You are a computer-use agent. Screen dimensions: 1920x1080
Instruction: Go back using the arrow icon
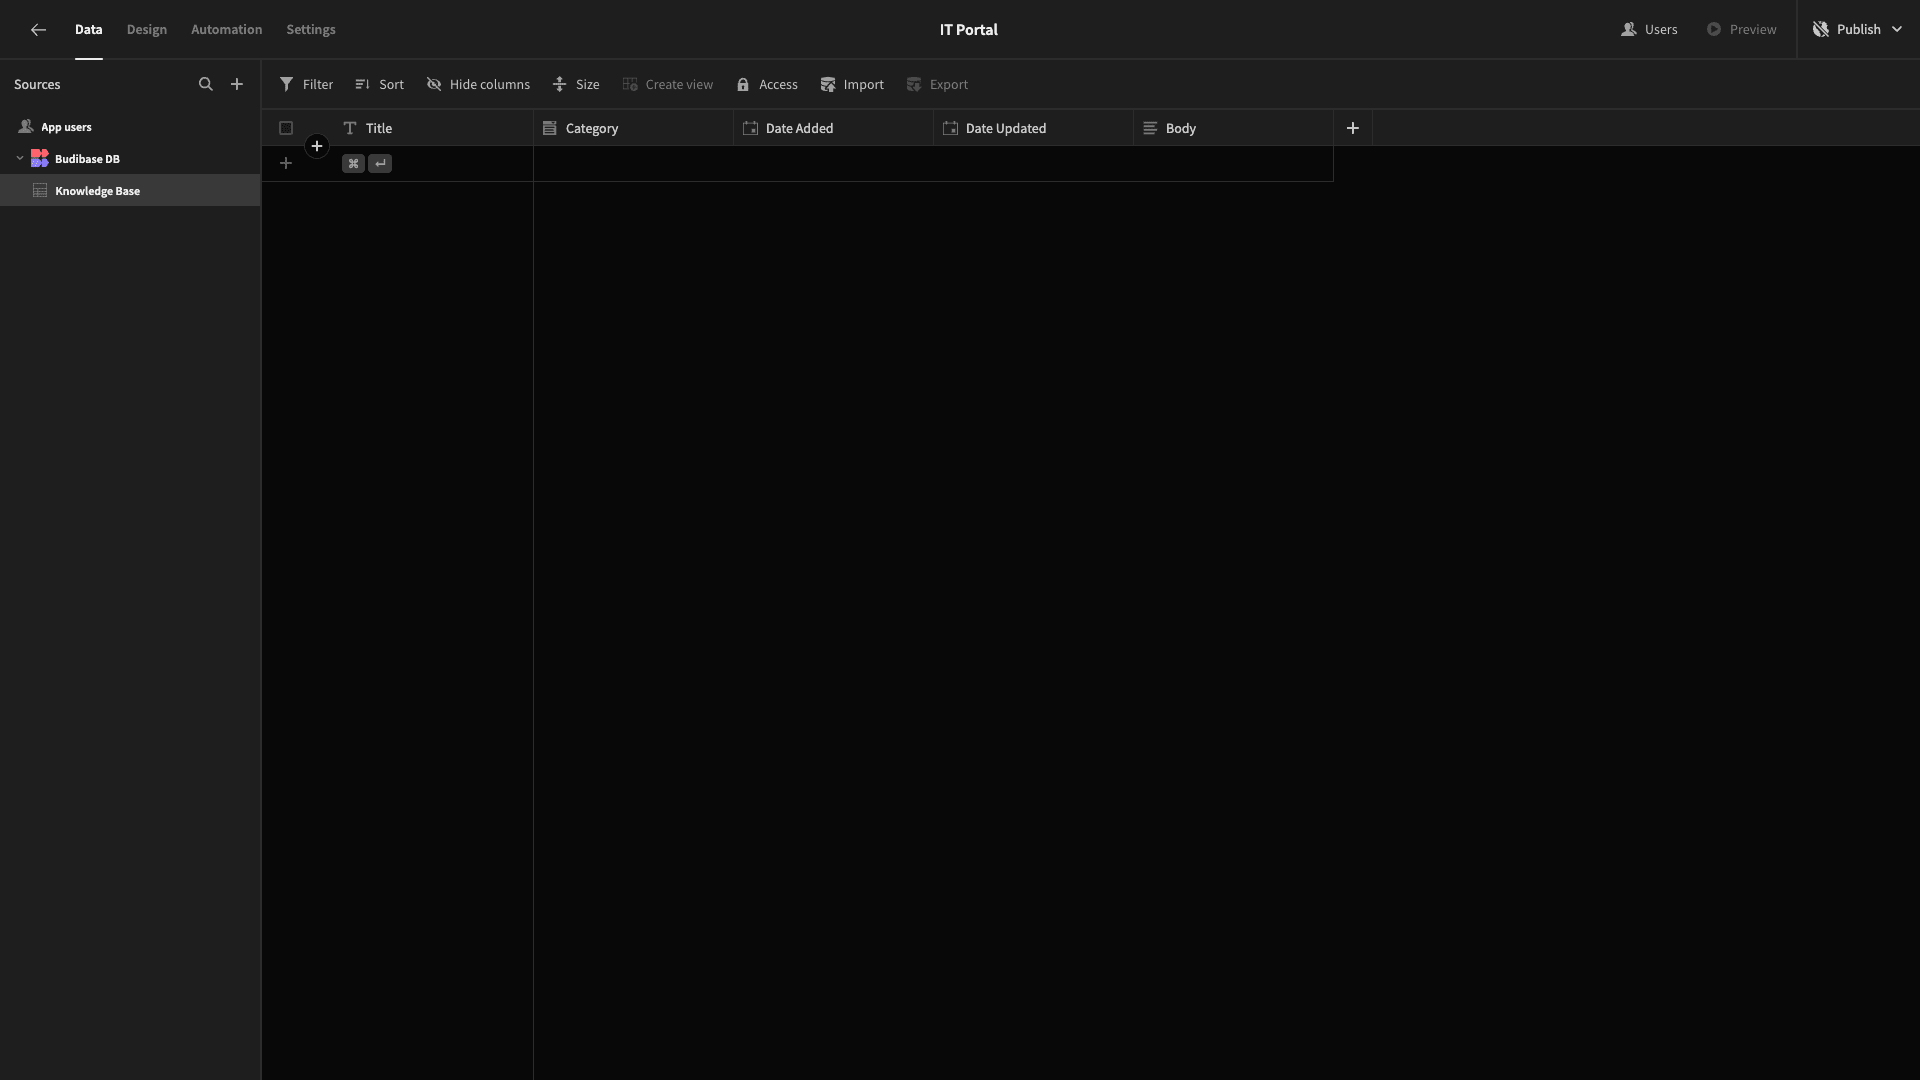click(38, 30)
